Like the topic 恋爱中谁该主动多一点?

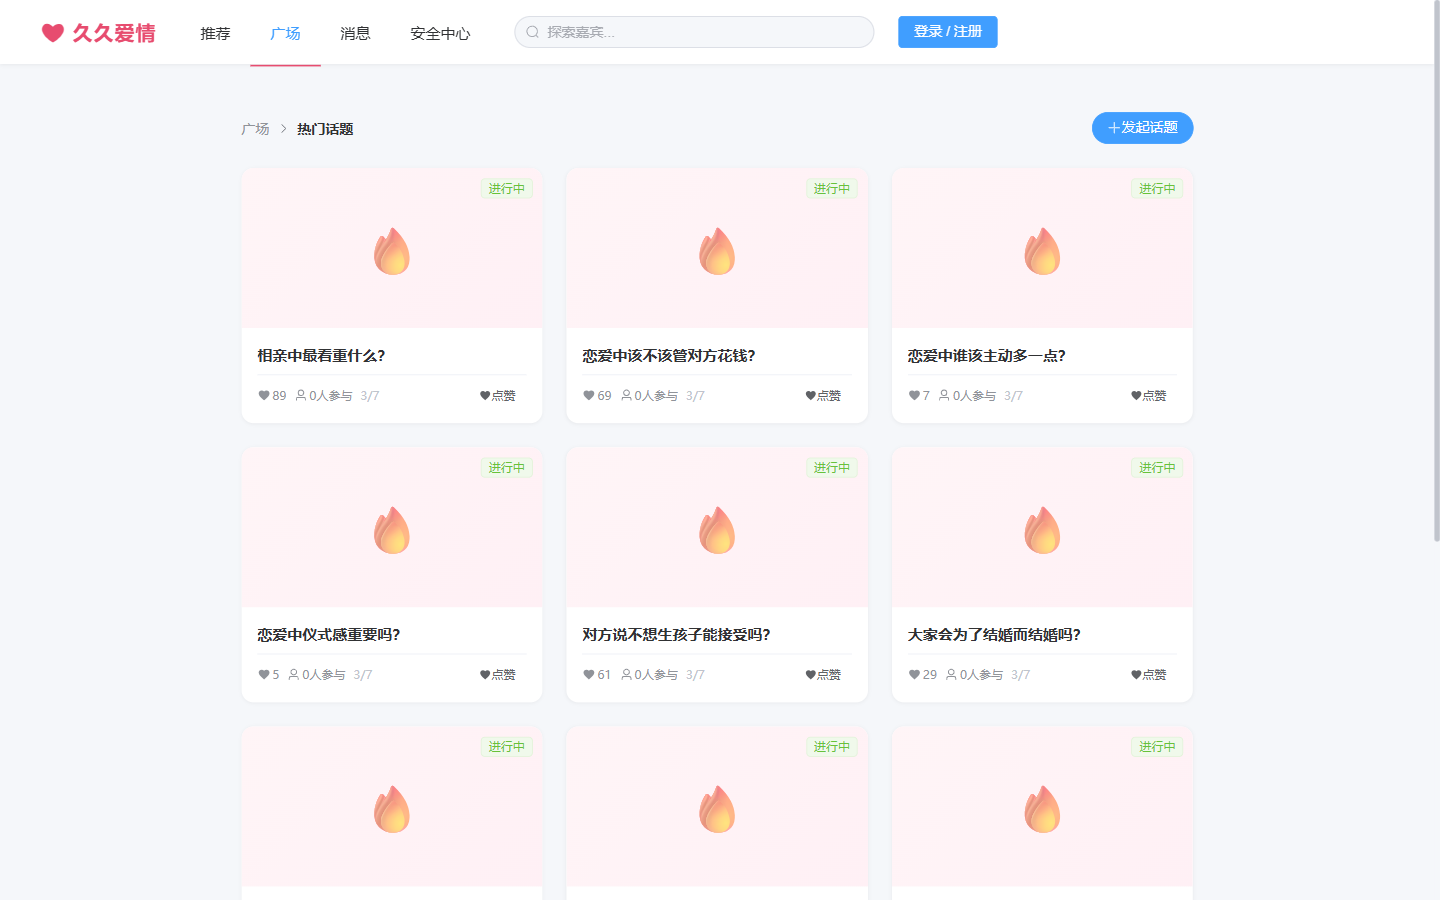click(1148, 396)
